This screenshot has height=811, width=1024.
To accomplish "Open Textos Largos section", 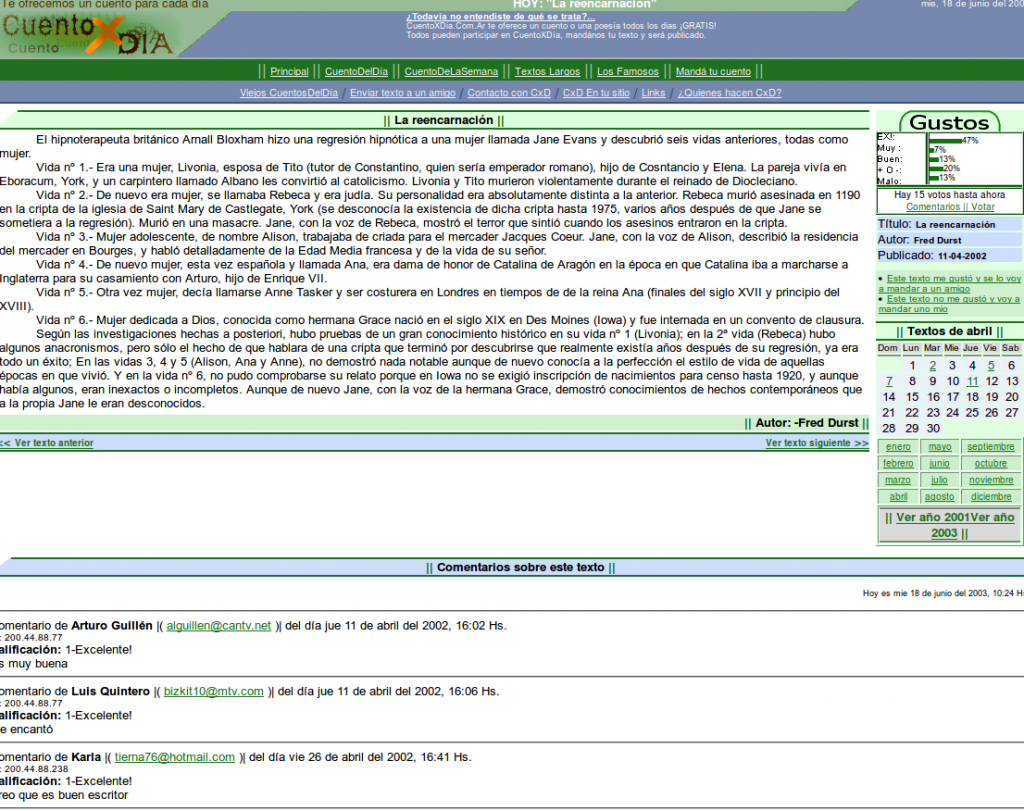I will point(547,71).
